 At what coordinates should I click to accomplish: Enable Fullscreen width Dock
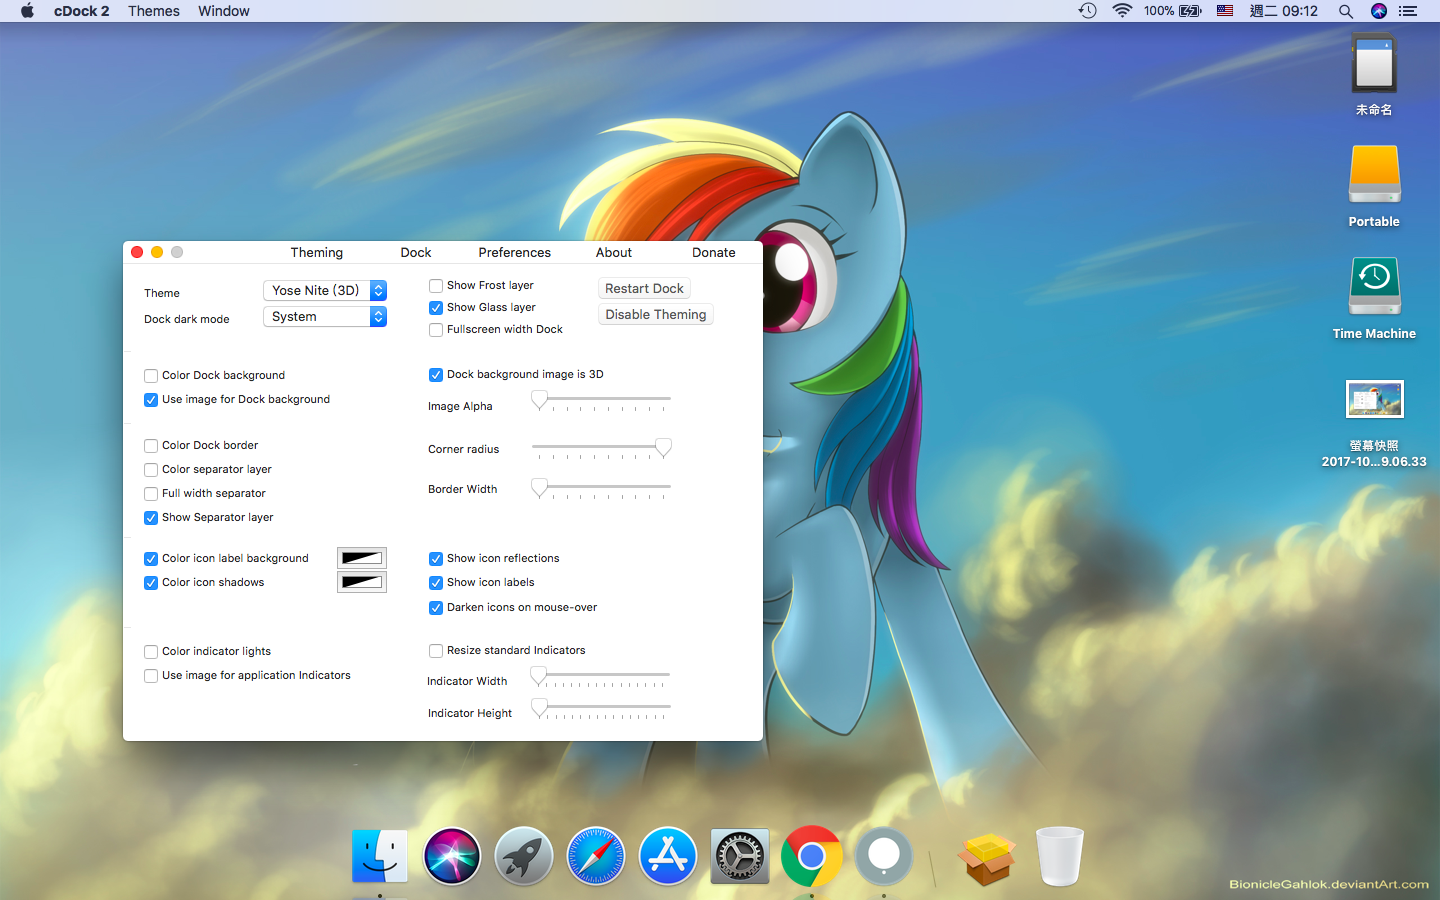click(x=436, y=330)
